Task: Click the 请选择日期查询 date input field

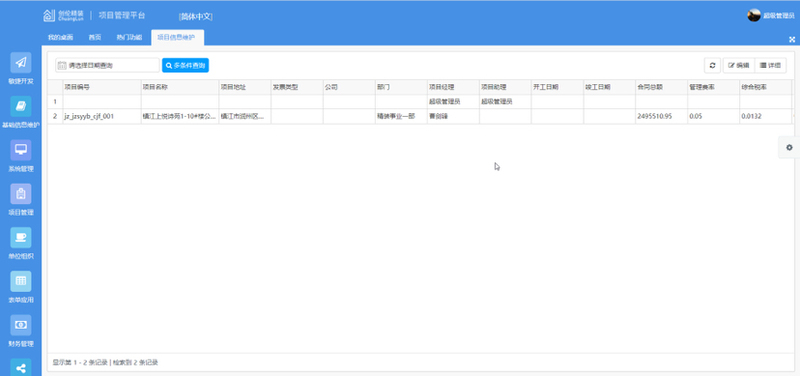Action: [x=108, y=65]
